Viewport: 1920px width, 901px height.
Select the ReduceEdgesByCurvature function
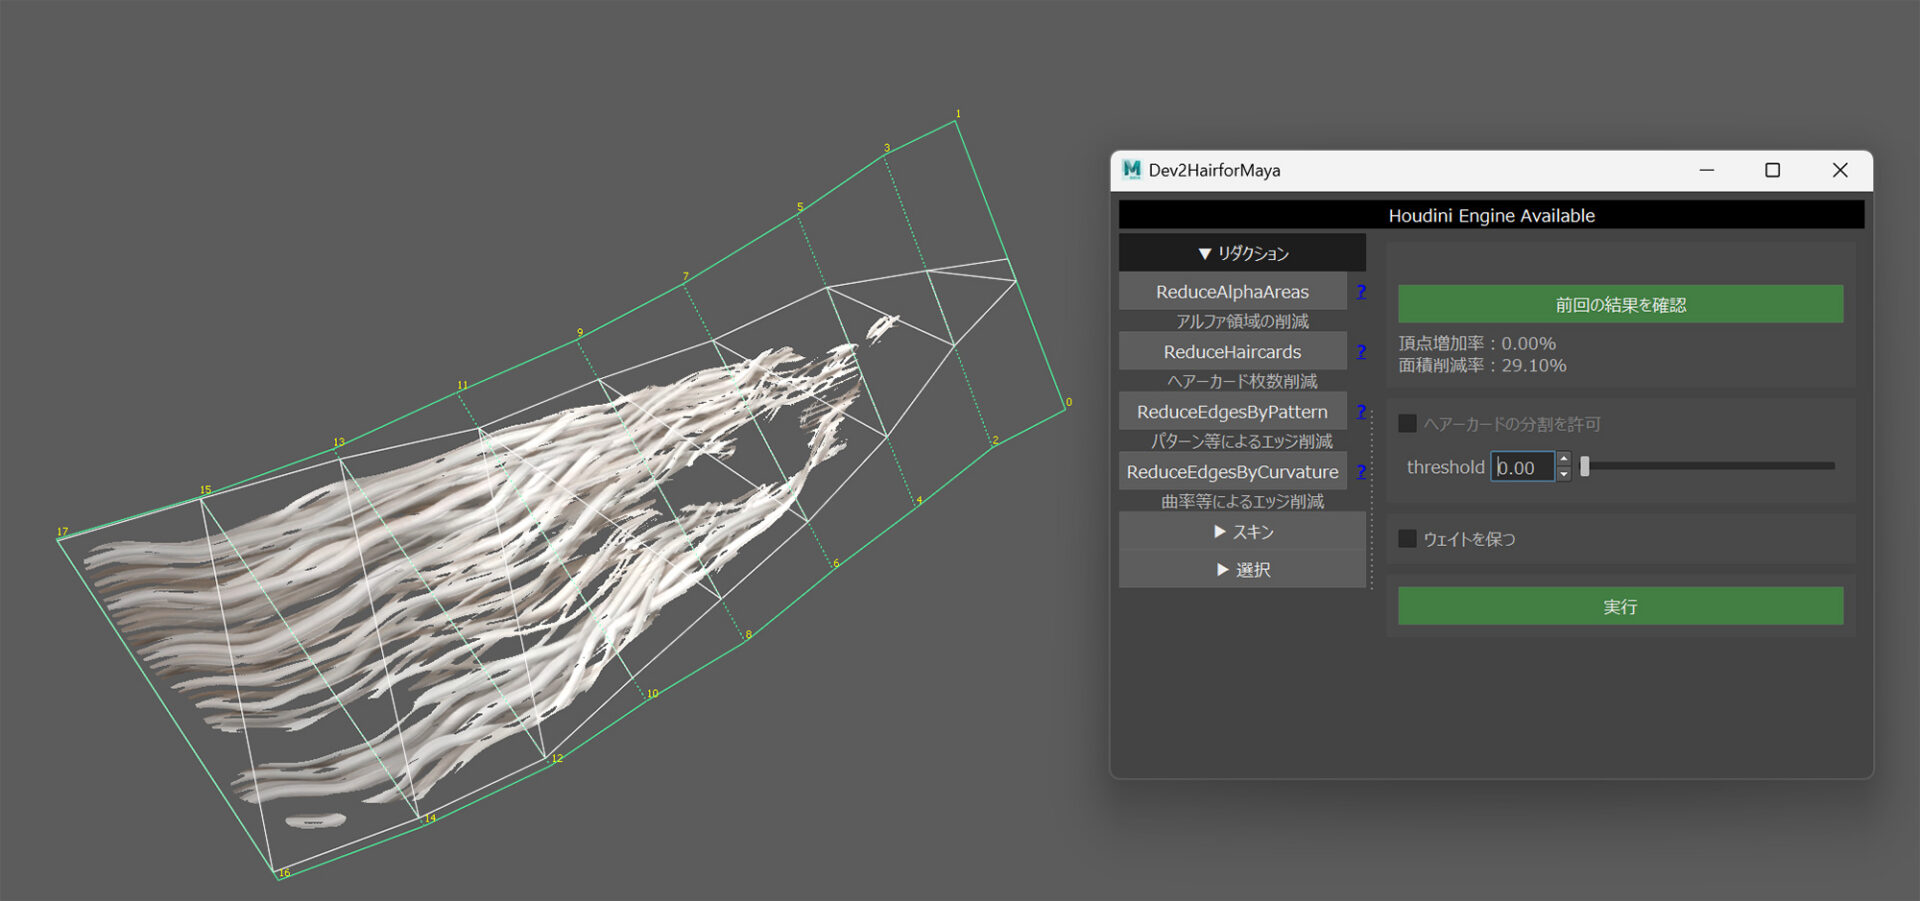point(1232,472)
